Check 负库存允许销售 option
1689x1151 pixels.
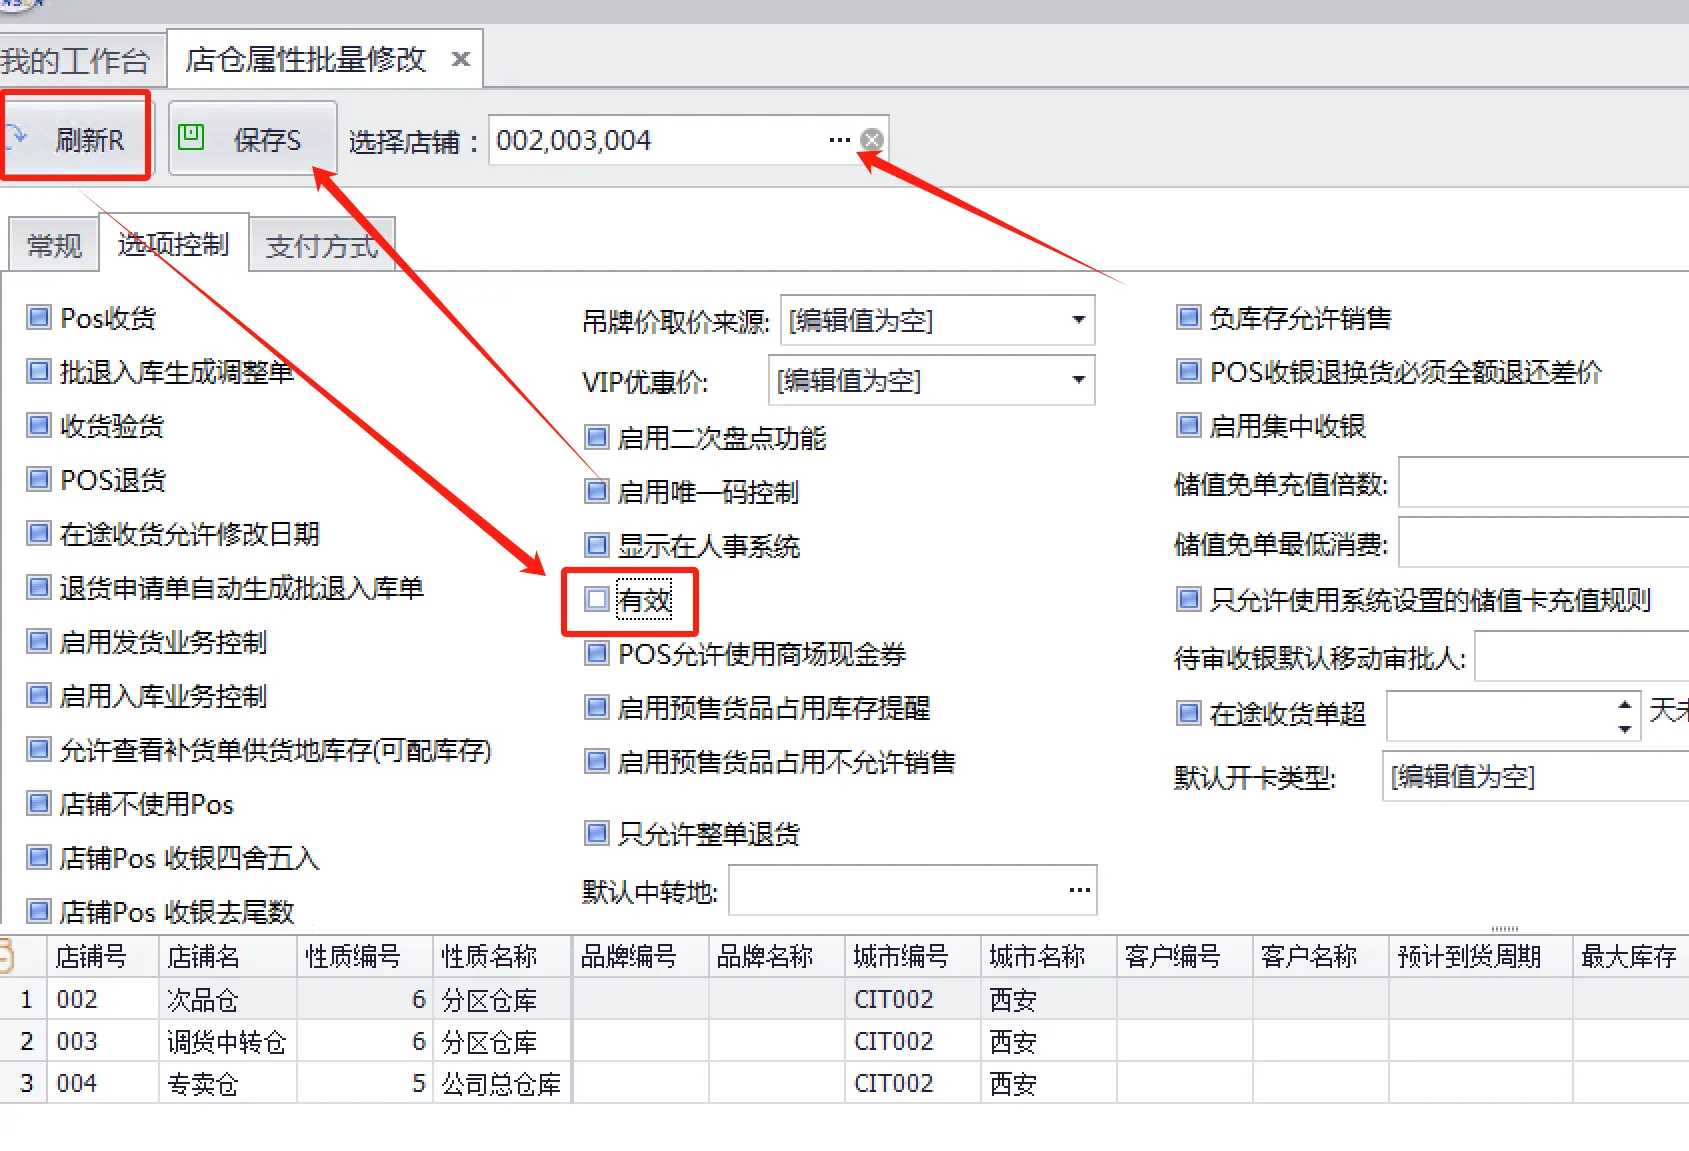(1188, 318)
